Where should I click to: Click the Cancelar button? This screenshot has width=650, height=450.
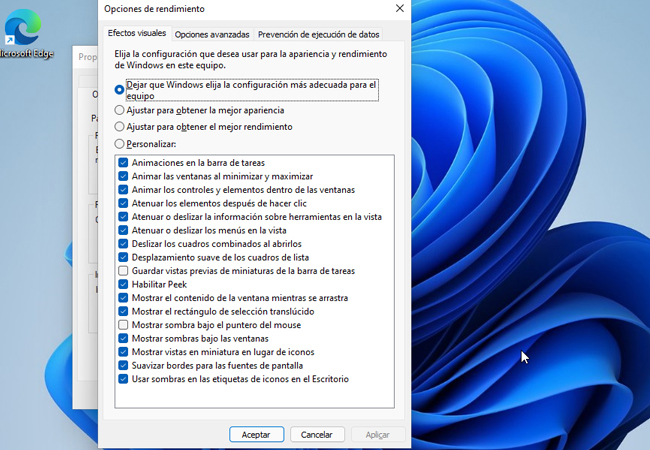pyautogui.click(x=317, y=434)
